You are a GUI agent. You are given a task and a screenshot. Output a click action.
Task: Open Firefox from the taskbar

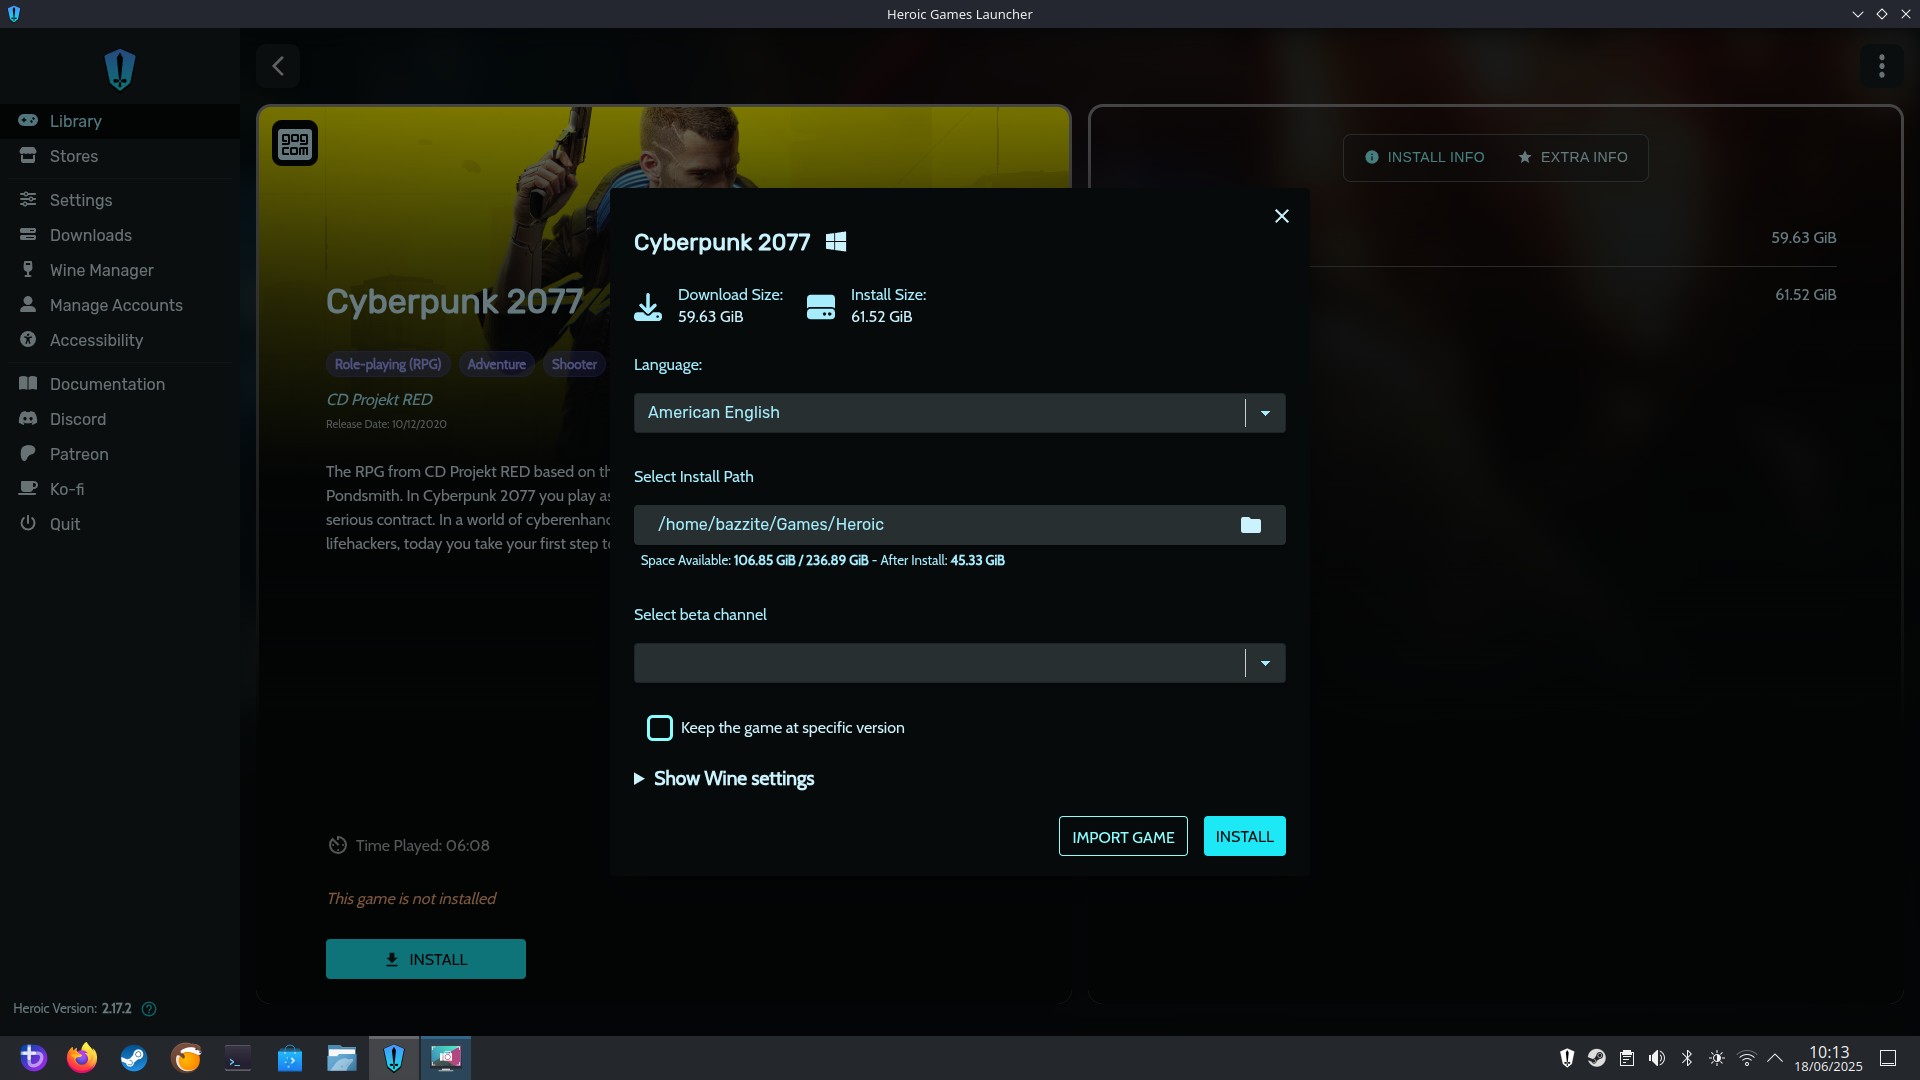[82, 1058]
